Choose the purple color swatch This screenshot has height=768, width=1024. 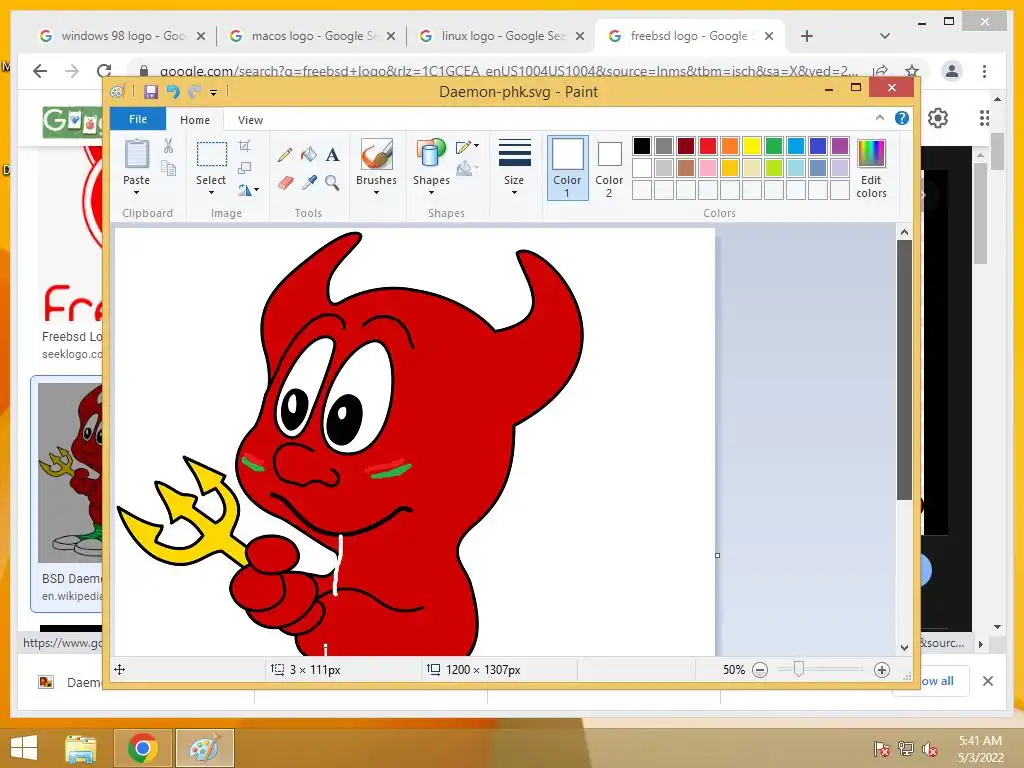(840, 146)
